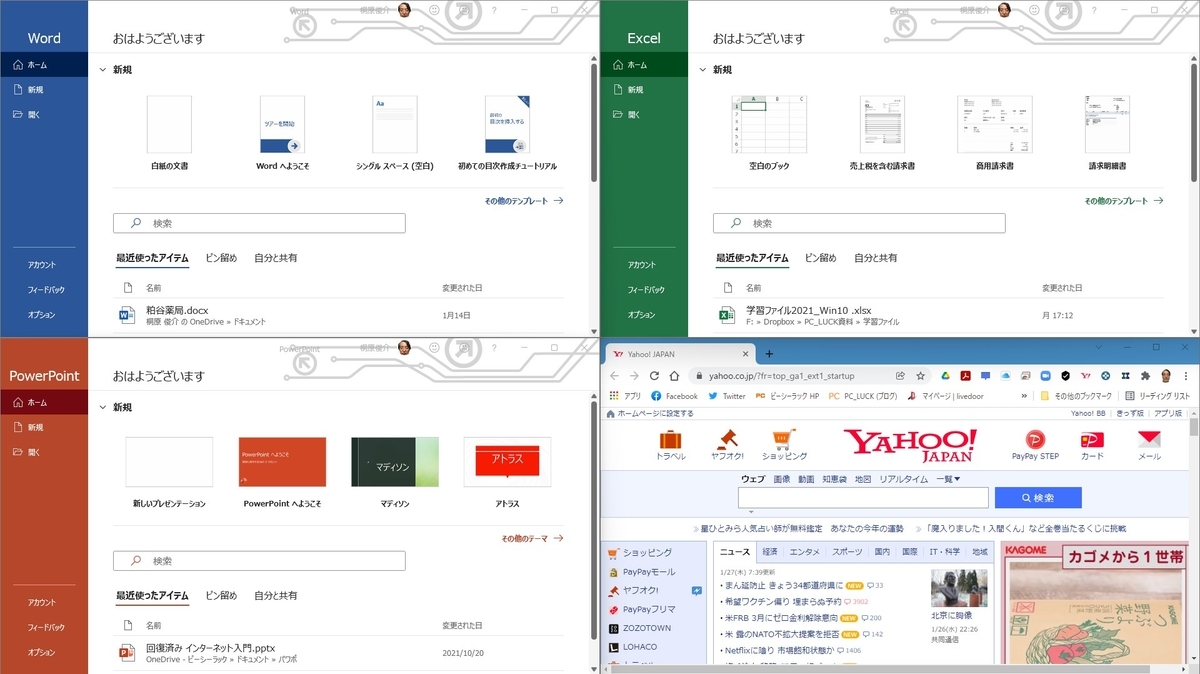Click Word's 新規 sidebar document icon
Image resolution: width=1200 pixels, height=674 pixels.
click(x=18, y=89)
